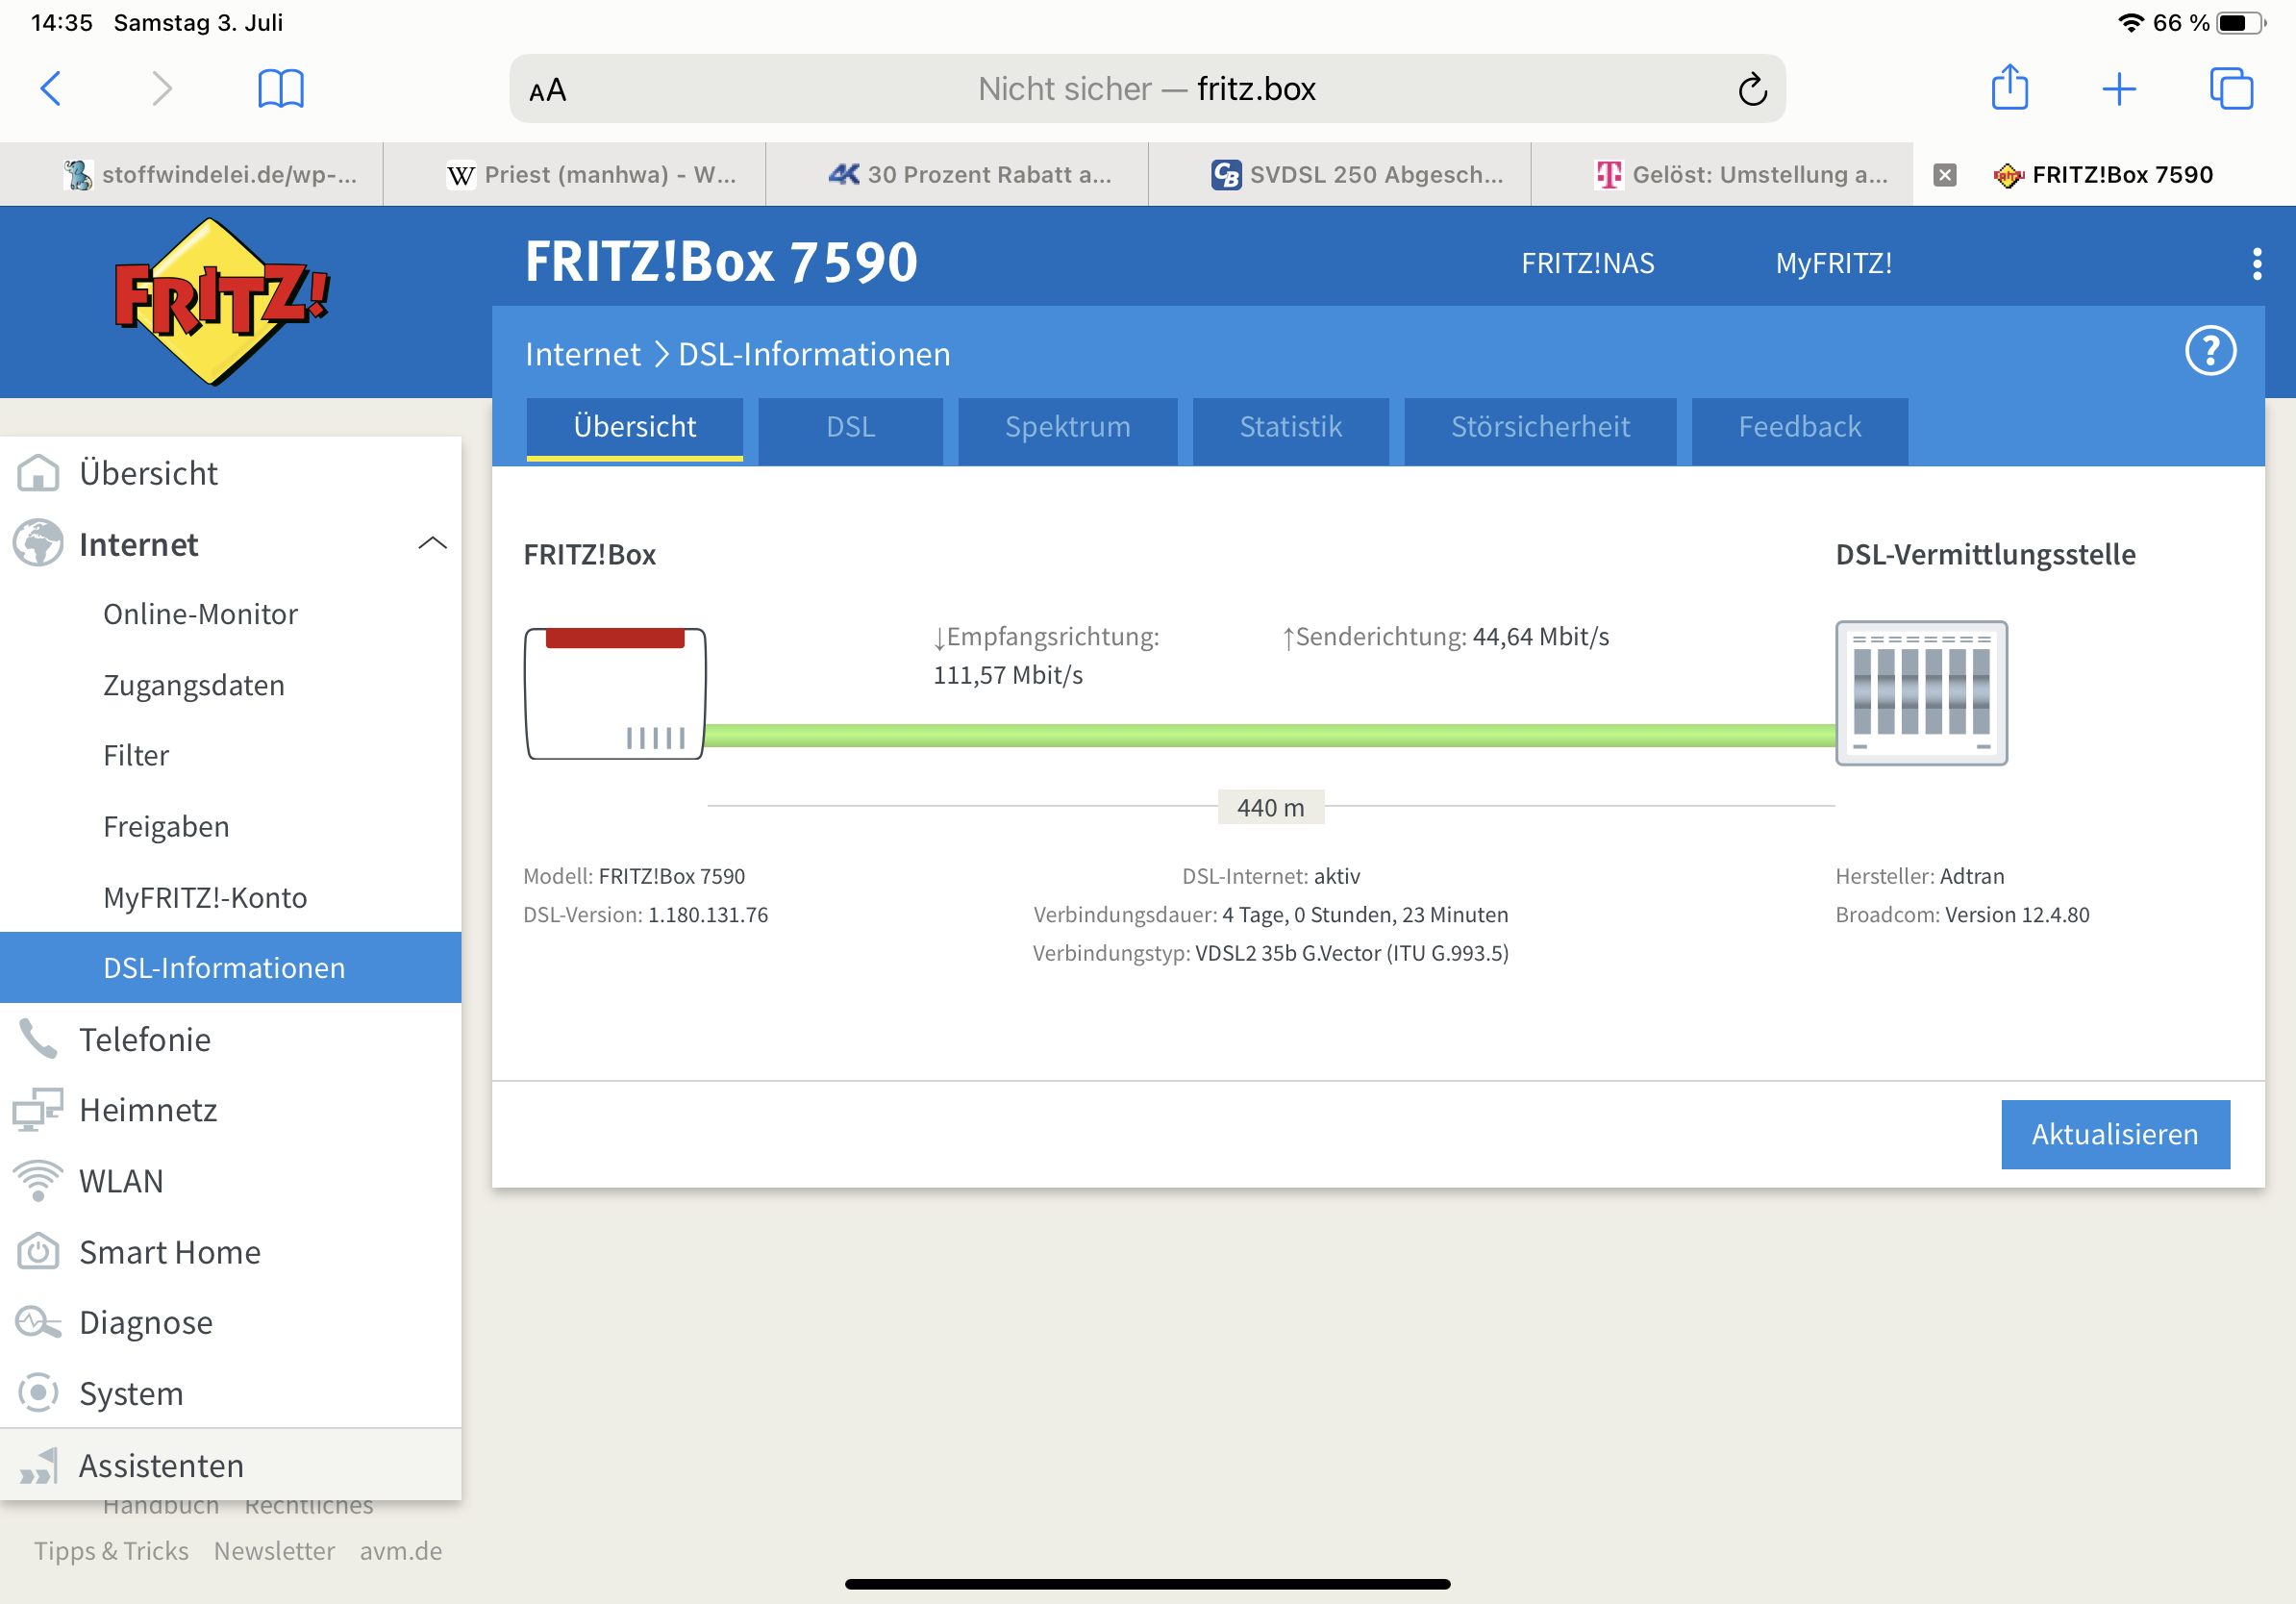Switch to the Spektrum tab

1067,427
